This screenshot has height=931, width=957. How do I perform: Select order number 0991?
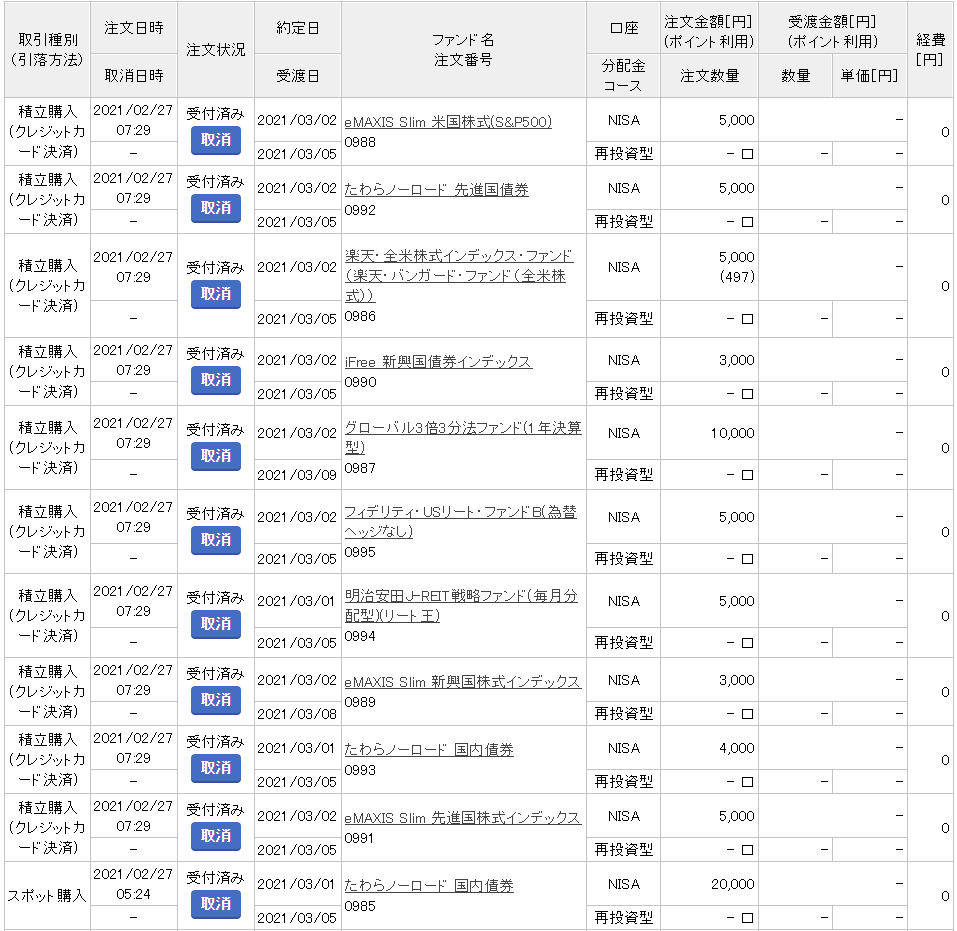360,838
